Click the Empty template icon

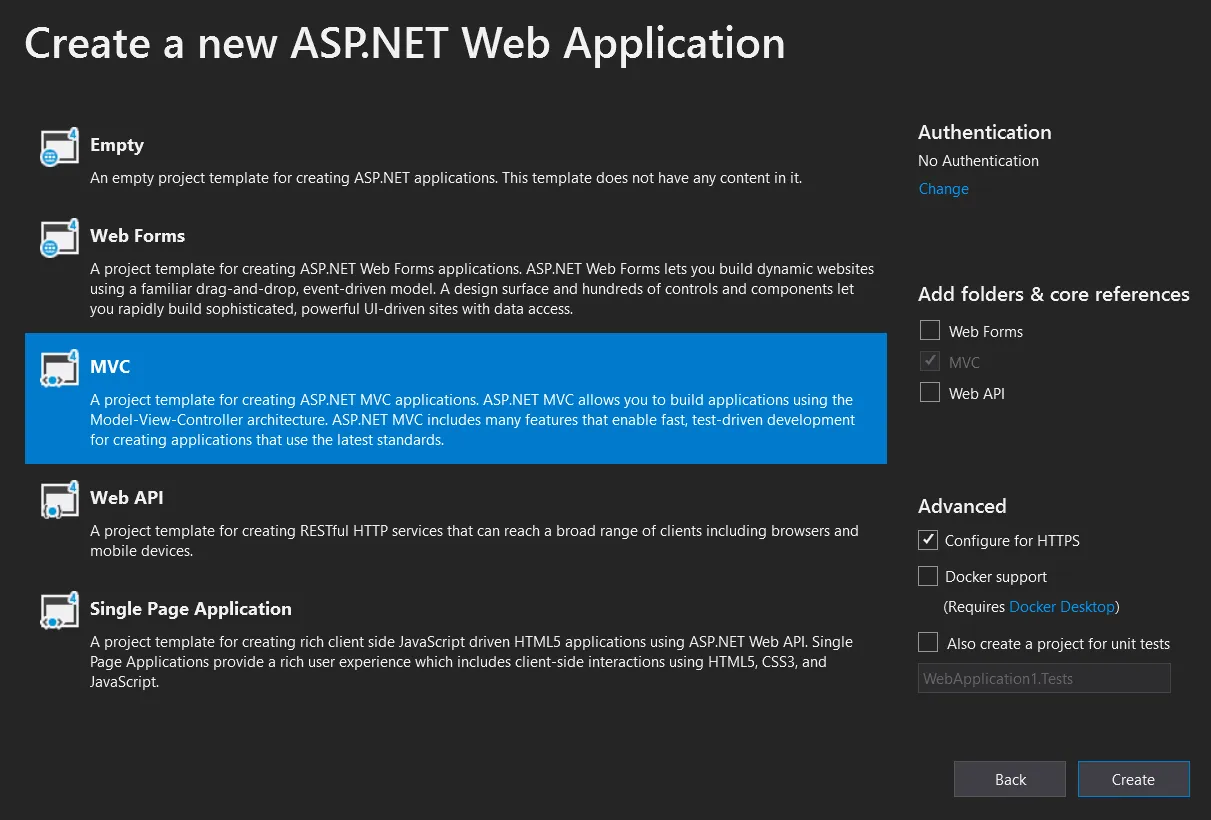(x=59, y=147)
